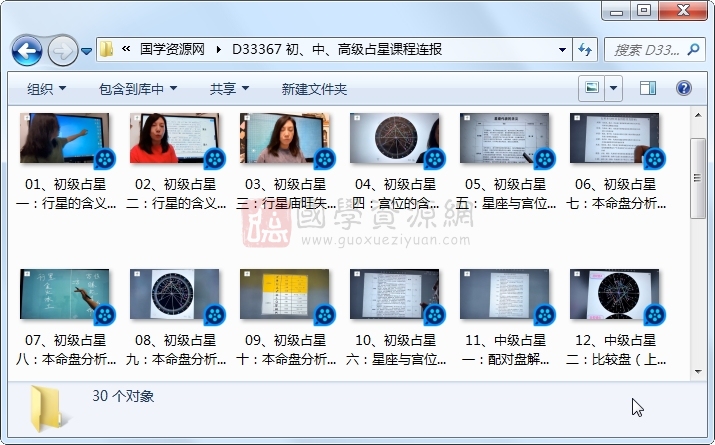
Task: Click 新建文件夹 button
Action: click(x=314, y=89)
